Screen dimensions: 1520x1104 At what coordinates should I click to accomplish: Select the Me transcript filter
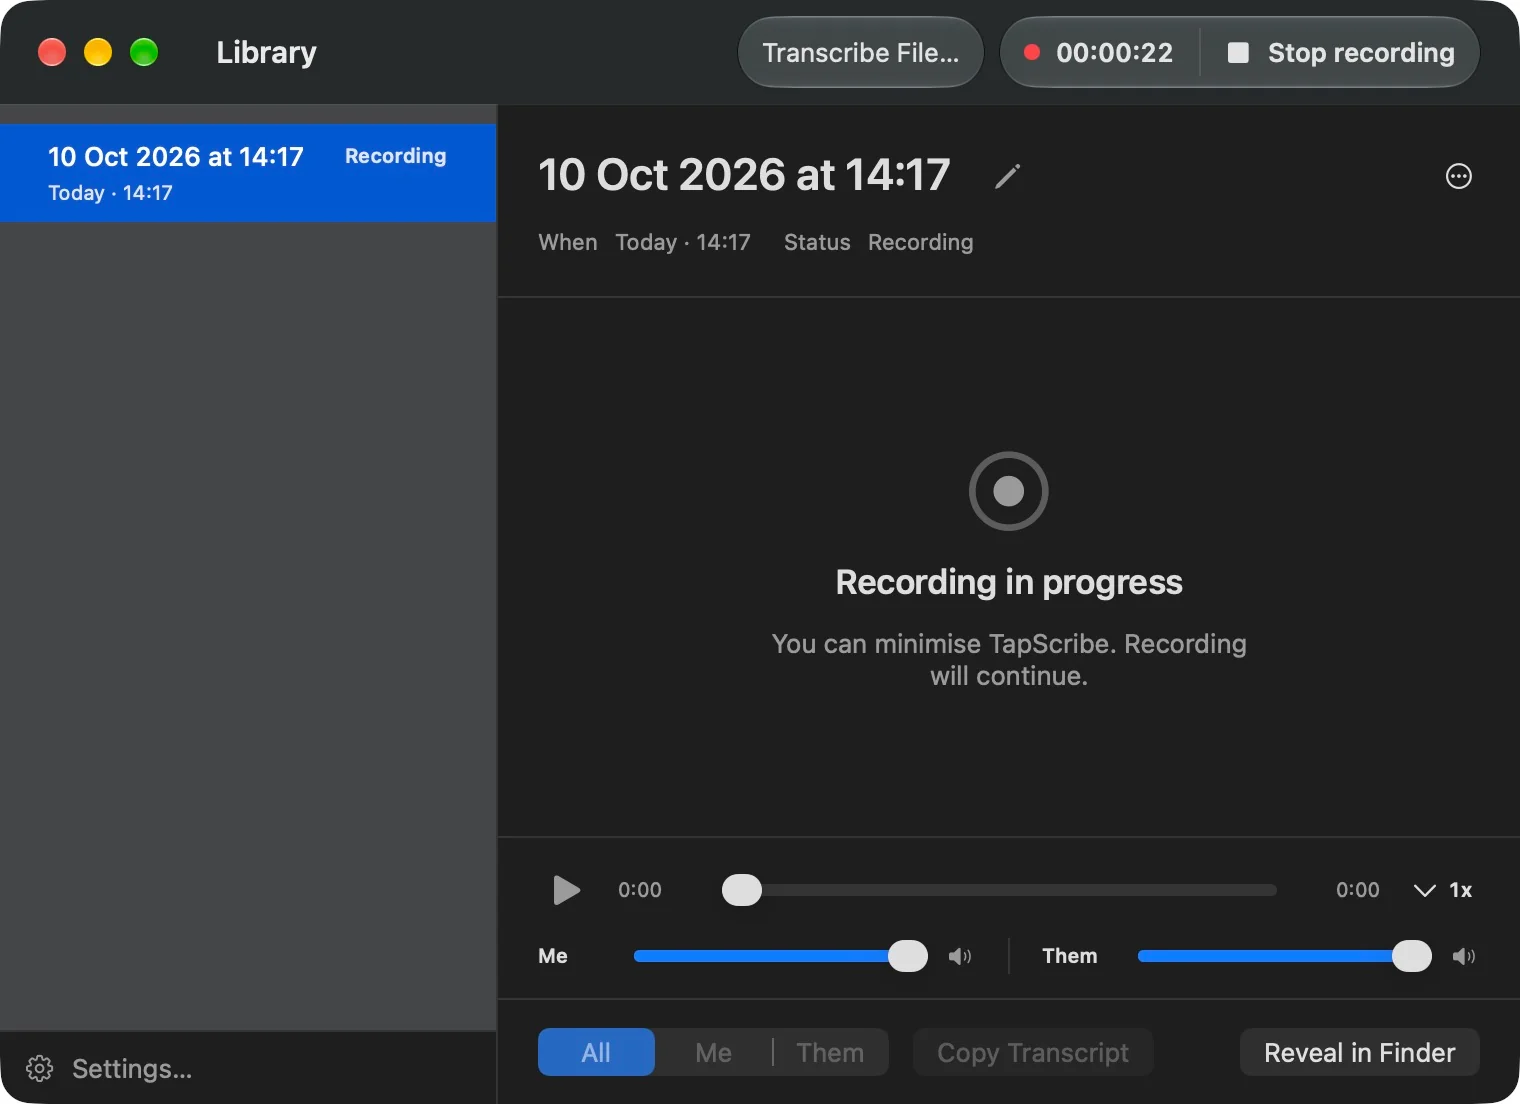click(713, 1052)
